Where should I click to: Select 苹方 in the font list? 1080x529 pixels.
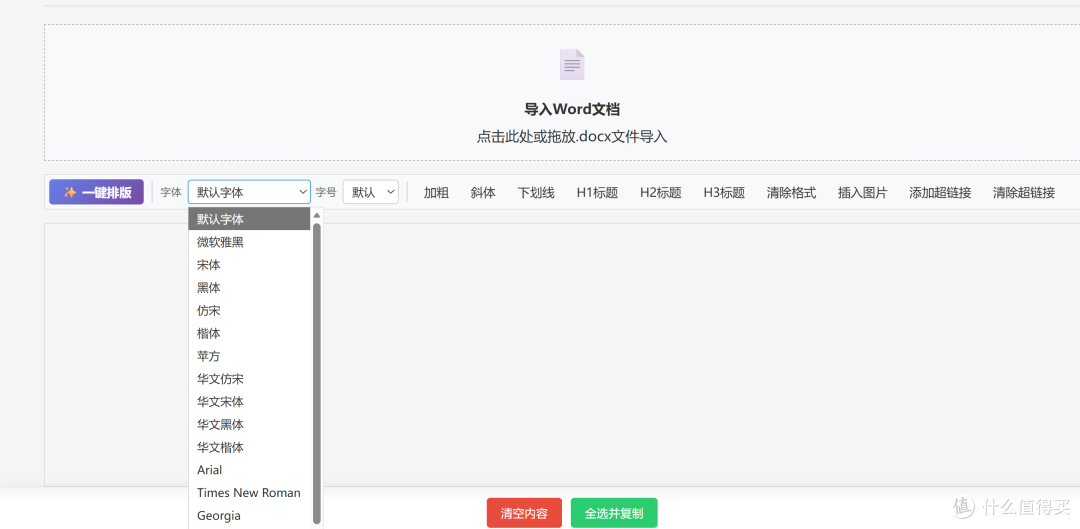tap(249, 356)
